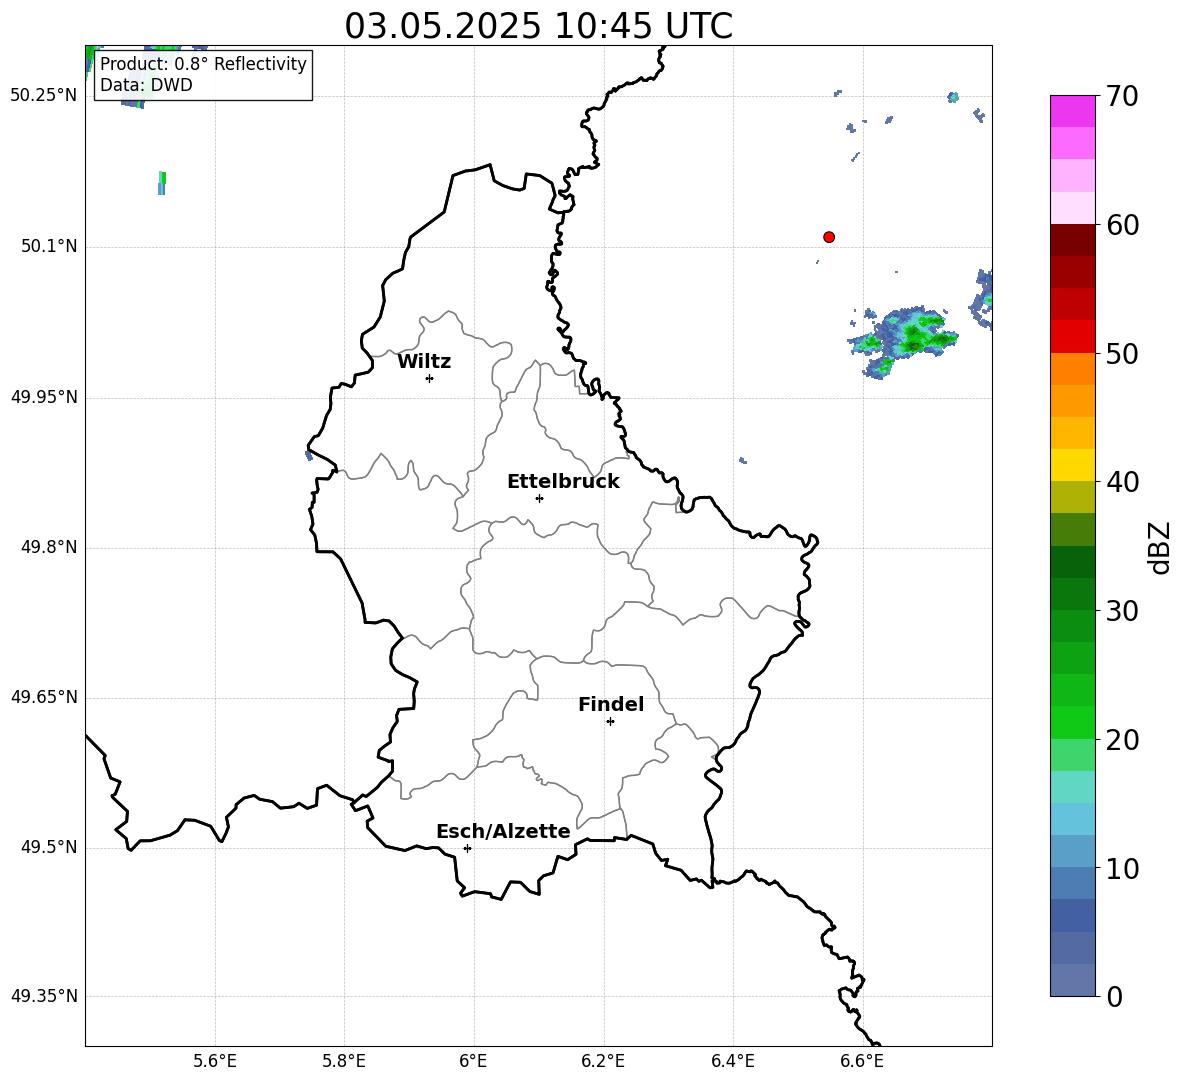Click the yellow swatch just above 40
1184x1081 pixels.
(x=1073, y=465)
